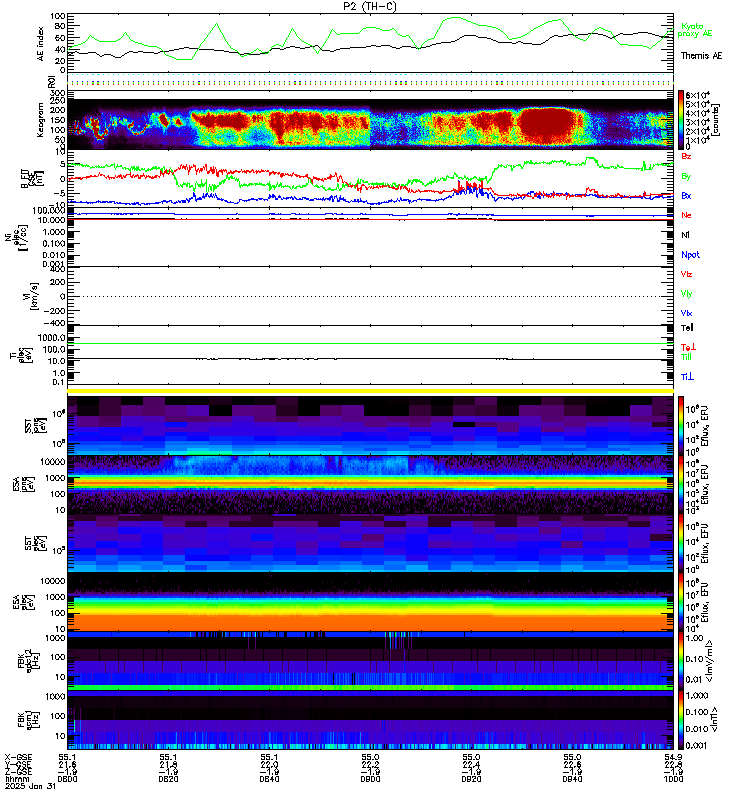The height and width of the screenshot is (800, 750).
Task: Click the Vi velocity plot zero dotted line
Action: 370,296
